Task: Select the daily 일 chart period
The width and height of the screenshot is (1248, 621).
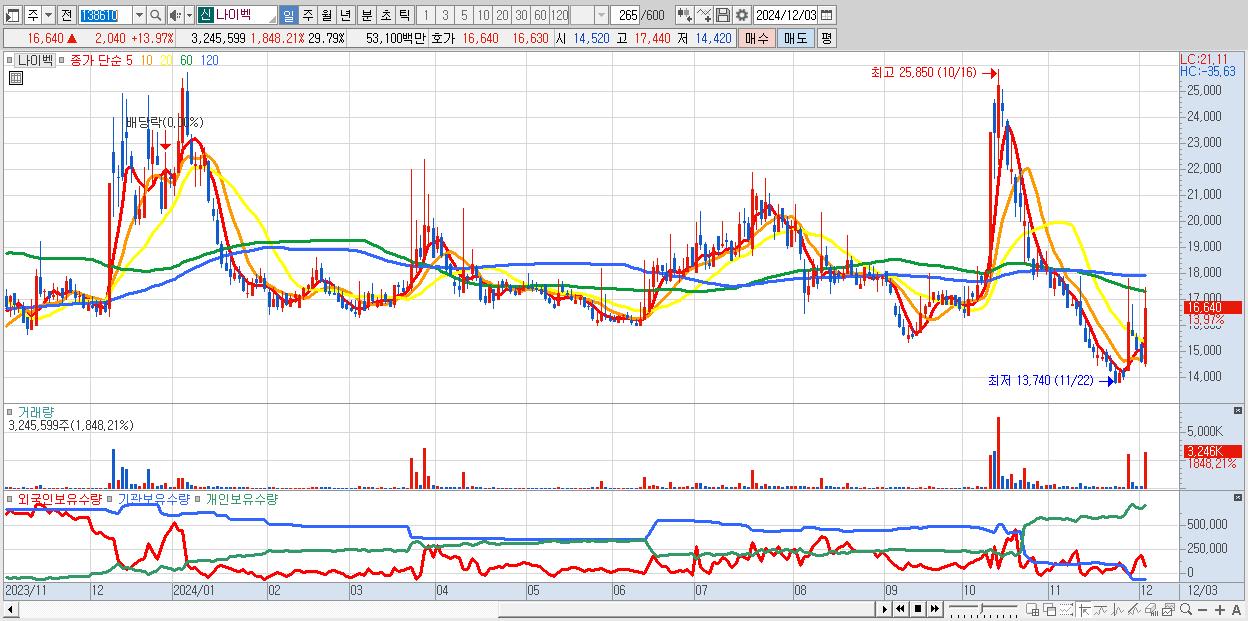Action: pos(288,15)
